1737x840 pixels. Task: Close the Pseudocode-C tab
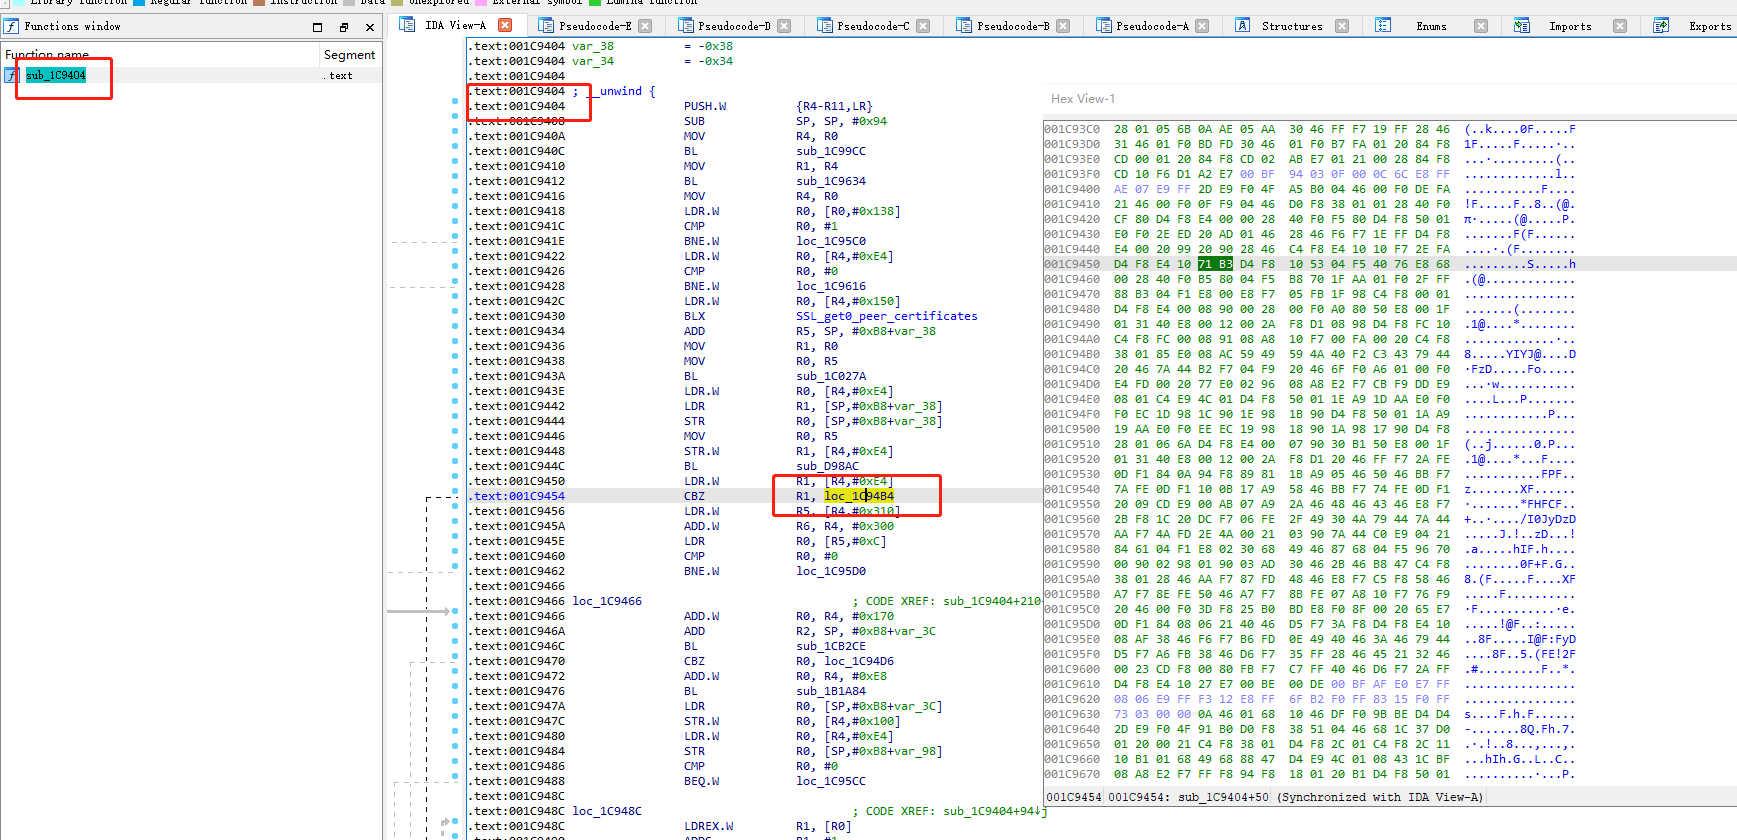923,26
